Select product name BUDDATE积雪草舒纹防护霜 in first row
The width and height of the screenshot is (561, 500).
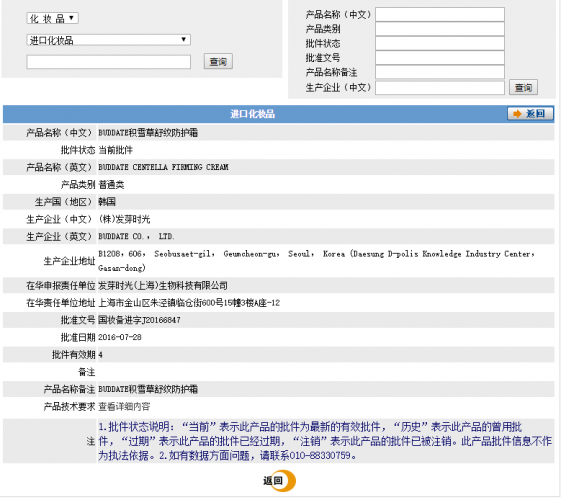(148, 133)
